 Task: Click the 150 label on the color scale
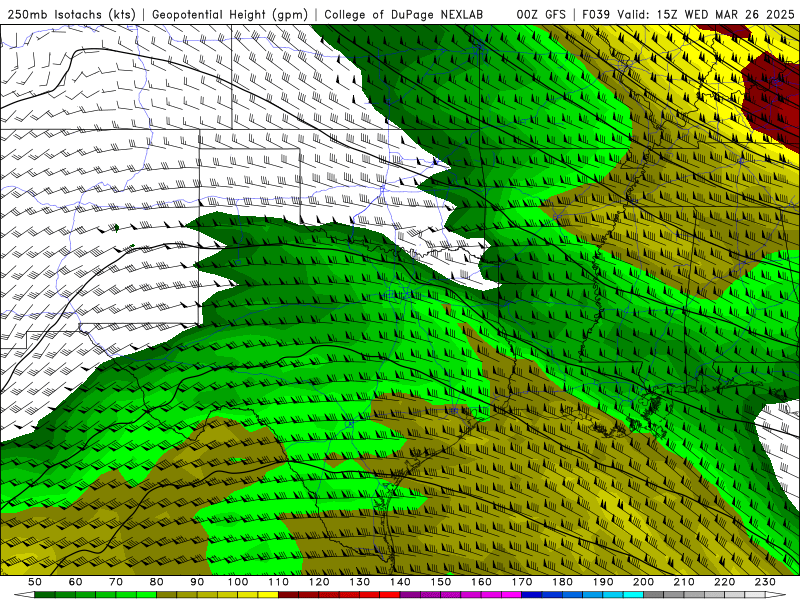pos(441,582)
